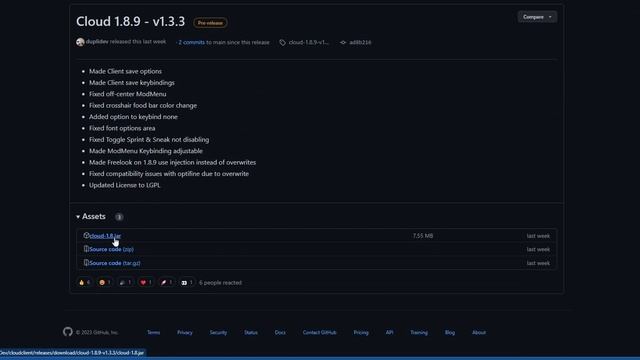This screenshot has width=640, height=360.
Task: Click "Updated License to LGPL" note
Action: click(124, 185)
